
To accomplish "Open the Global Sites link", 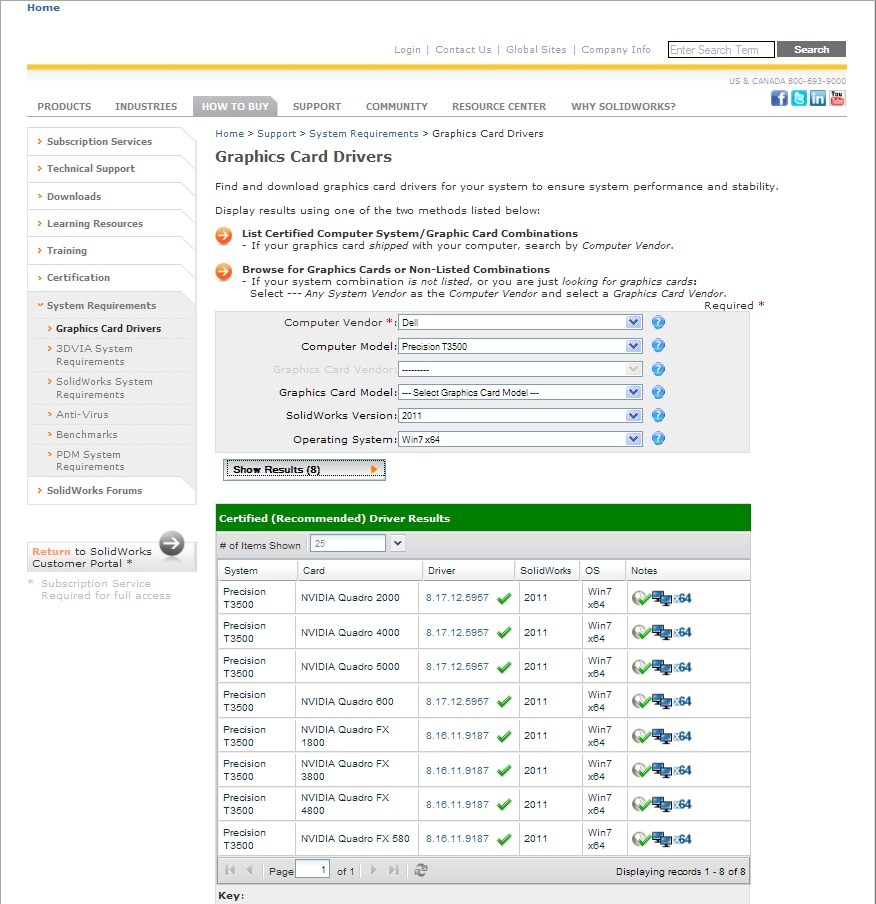I will point(536,50).
